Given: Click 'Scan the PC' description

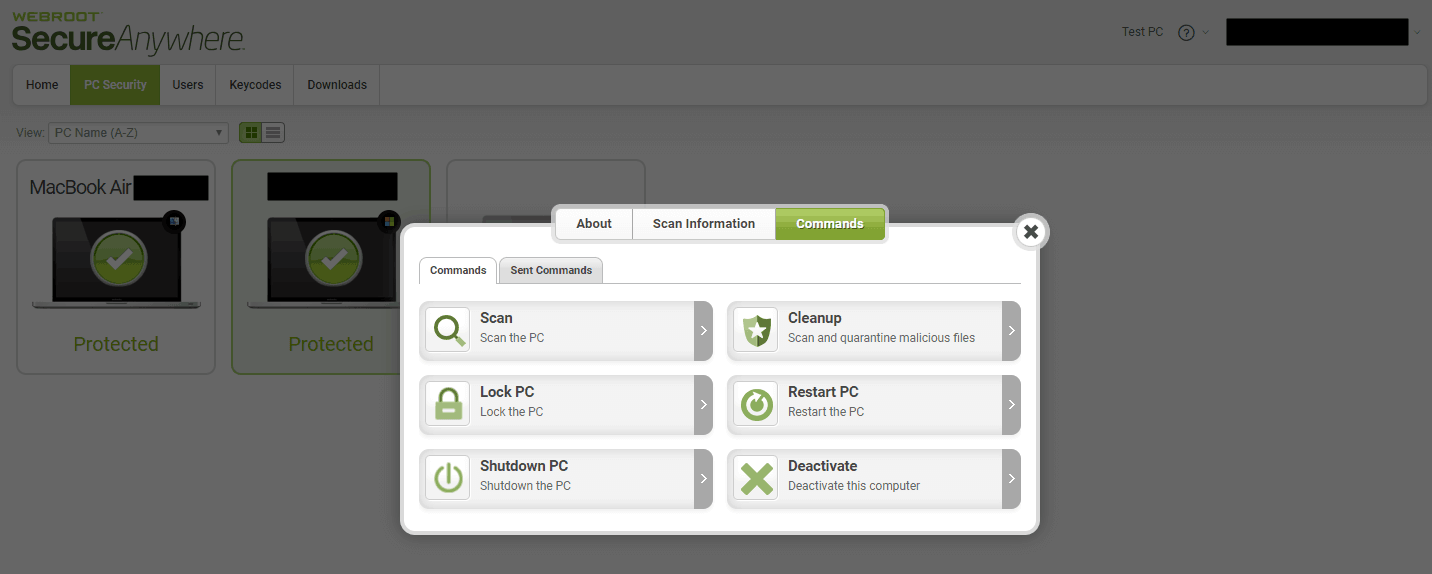Looking at the screenshot, I should point(512,338).
